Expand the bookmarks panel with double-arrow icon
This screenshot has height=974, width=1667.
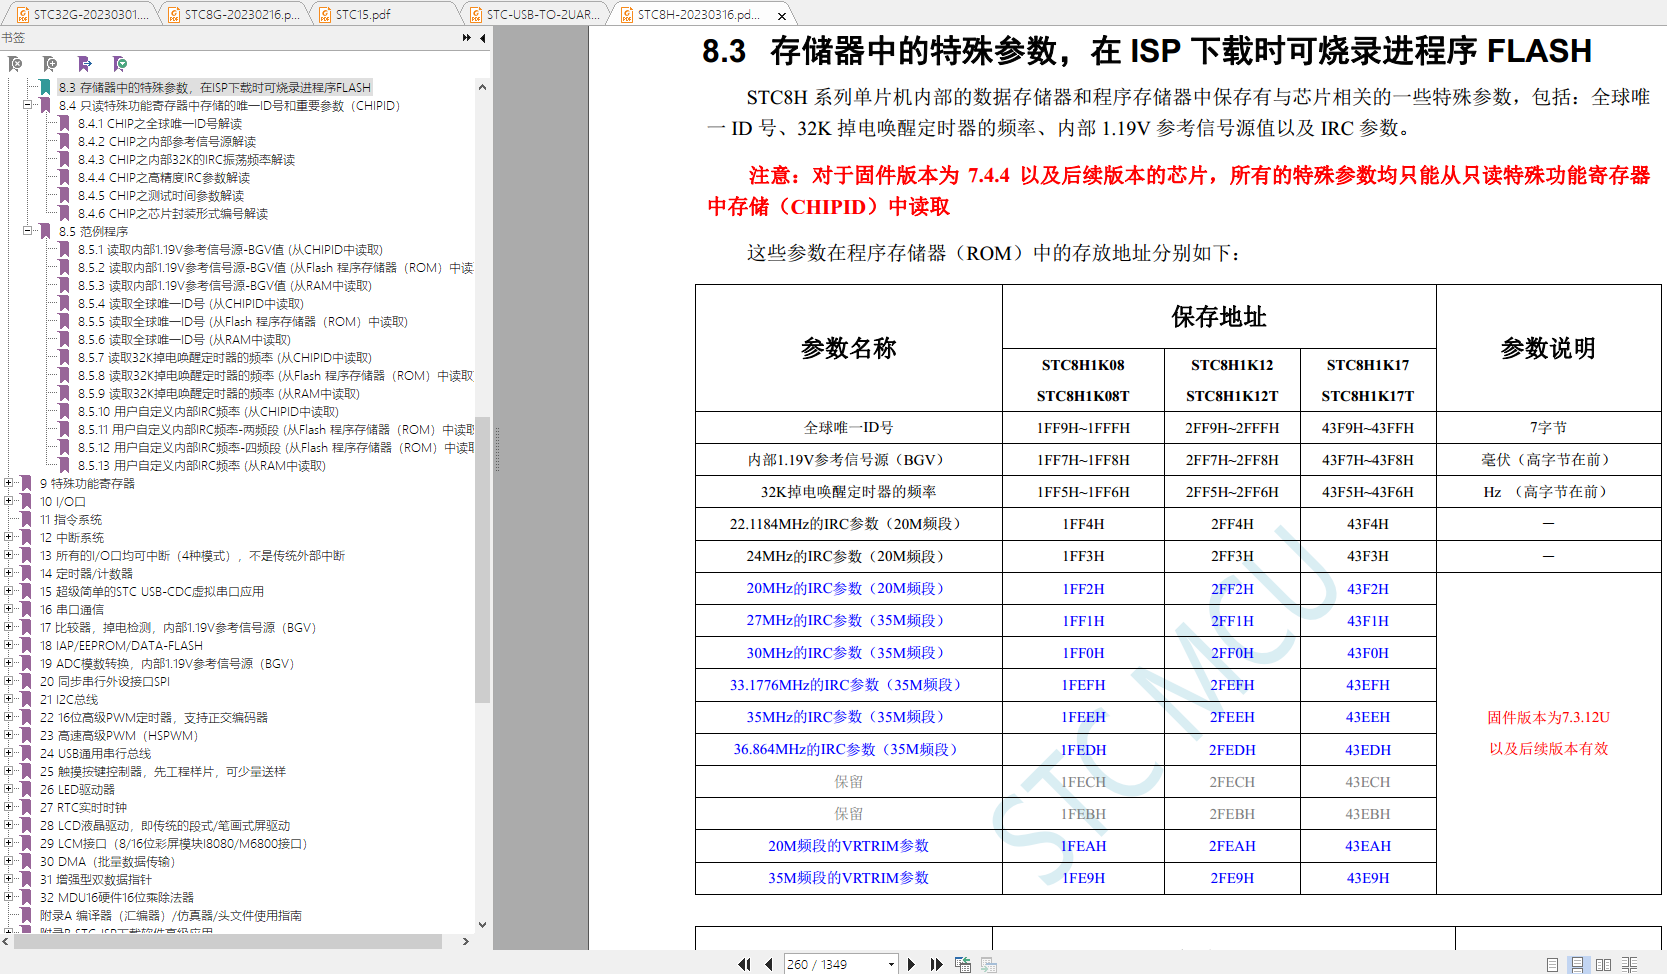[466, 38]
